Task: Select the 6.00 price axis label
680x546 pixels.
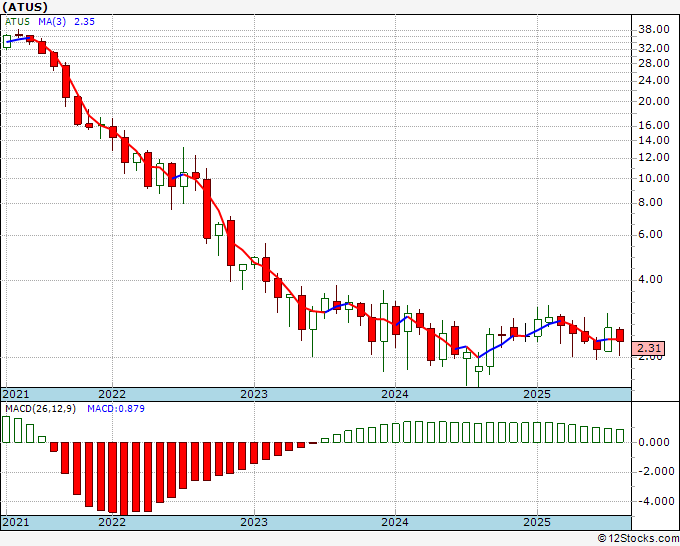Action: pos(650,235)
